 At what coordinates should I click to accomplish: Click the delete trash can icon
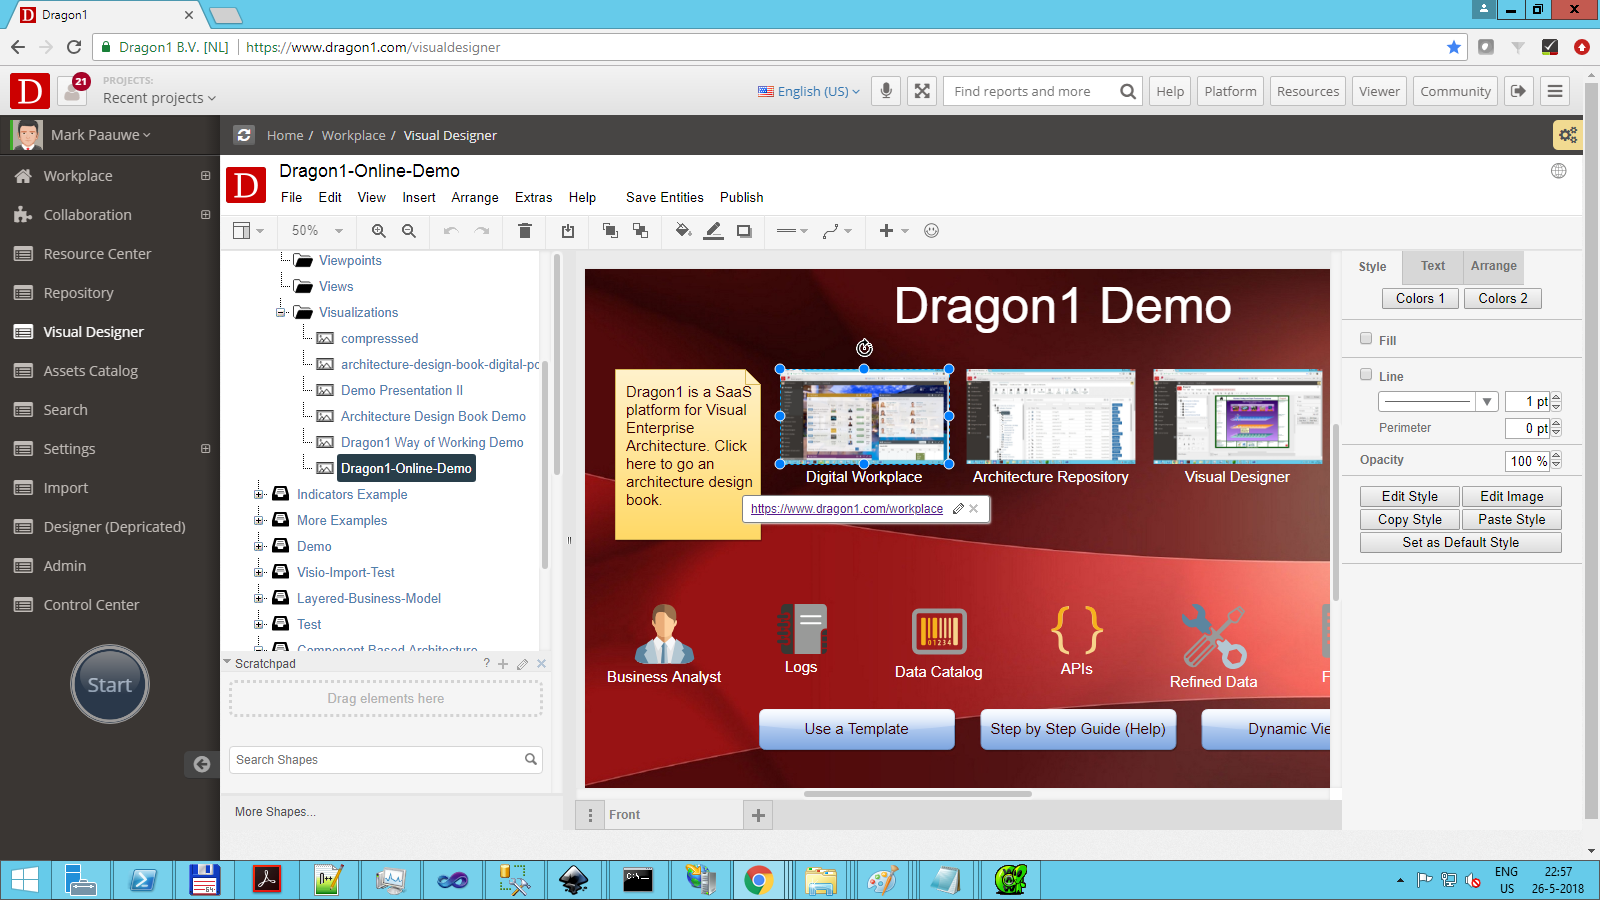524,231
